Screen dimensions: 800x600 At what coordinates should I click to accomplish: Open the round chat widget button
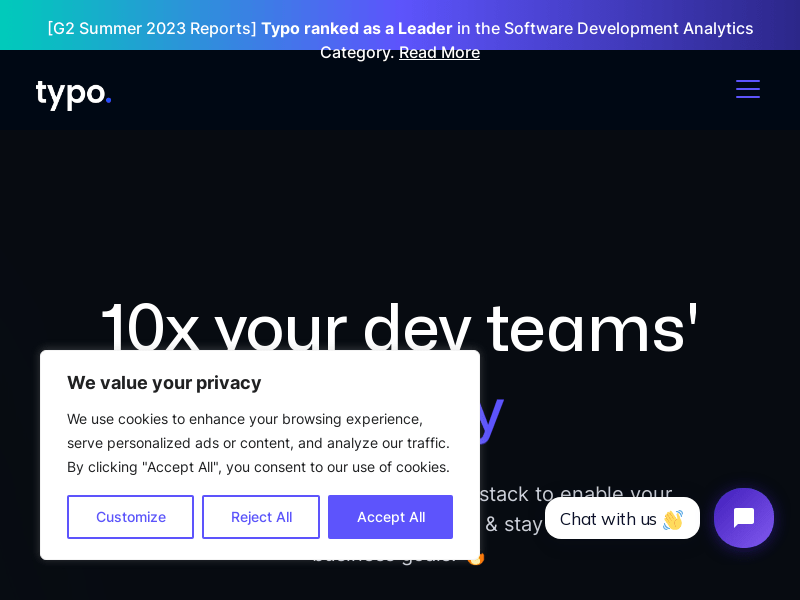(743, 518)
